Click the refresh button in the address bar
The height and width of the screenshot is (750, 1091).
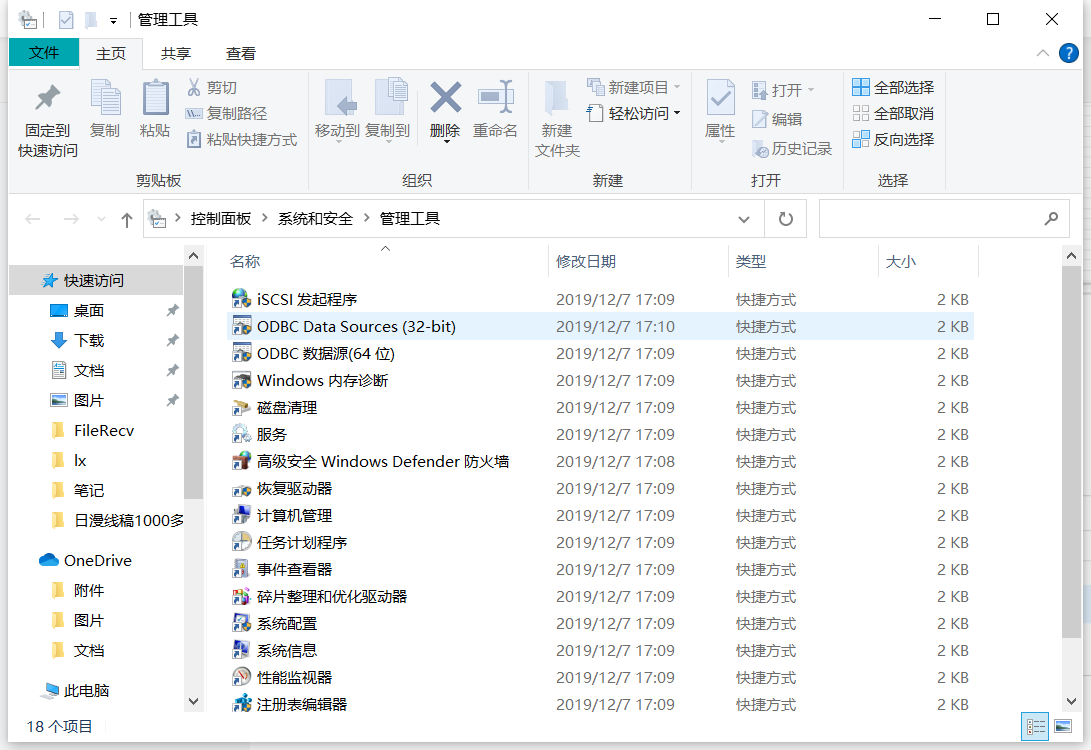tap(785, 218)
